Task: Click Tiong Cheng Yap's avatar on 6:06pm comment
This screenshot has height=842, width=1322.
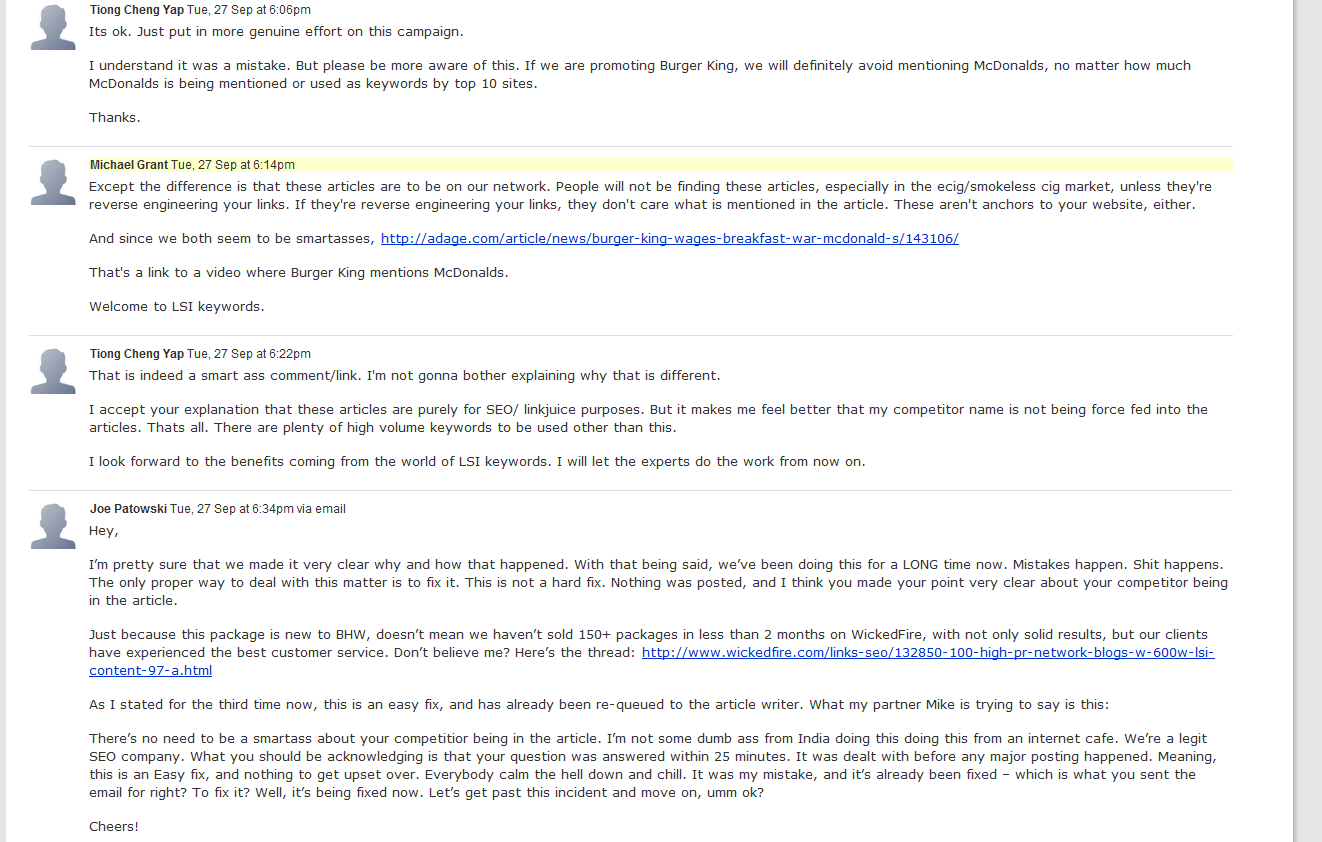Action: [x=53, y=26]
